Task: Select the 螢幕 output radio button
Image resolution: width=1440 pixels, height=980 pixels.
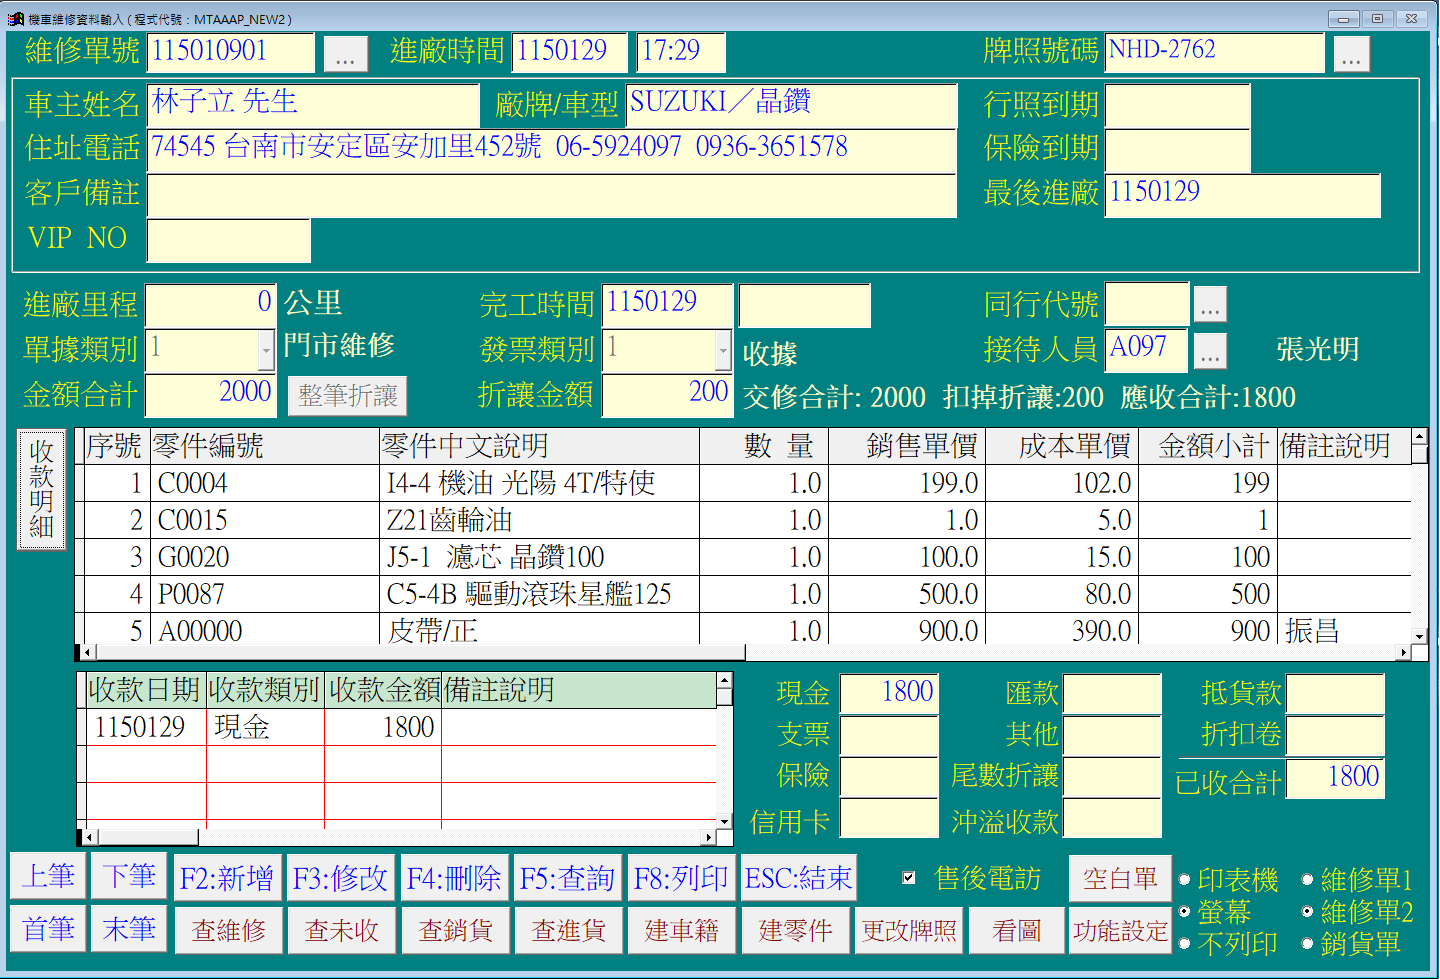Action: pyautogui.click(x=1185, y=912)
